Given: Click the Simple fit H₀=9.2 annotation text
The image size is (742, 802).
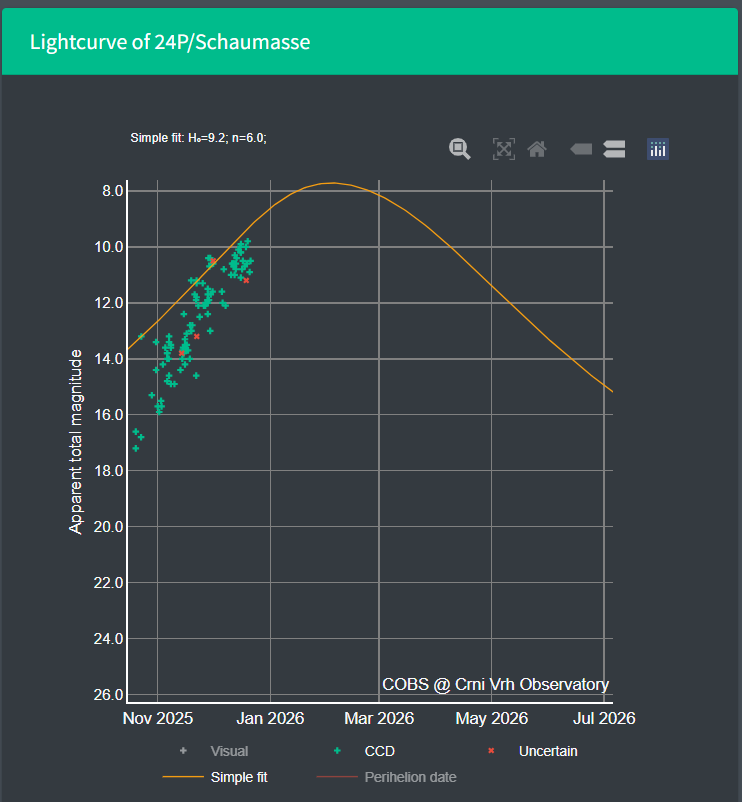Looking at the screenshot, I should [198, 138].
